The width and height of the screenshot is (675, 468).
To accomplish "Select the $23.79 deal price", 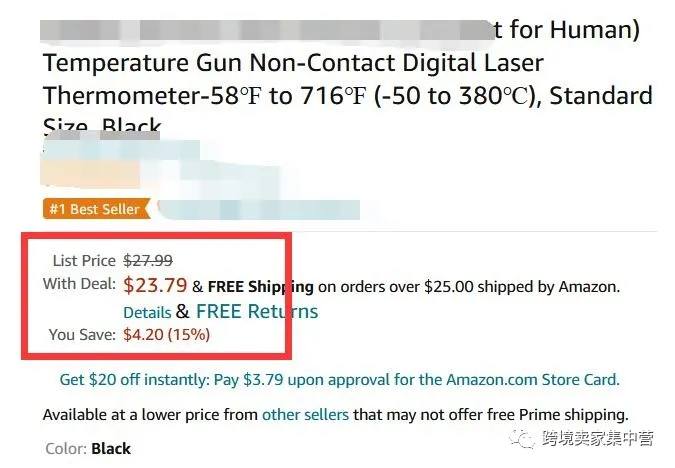I will point(155,285).
